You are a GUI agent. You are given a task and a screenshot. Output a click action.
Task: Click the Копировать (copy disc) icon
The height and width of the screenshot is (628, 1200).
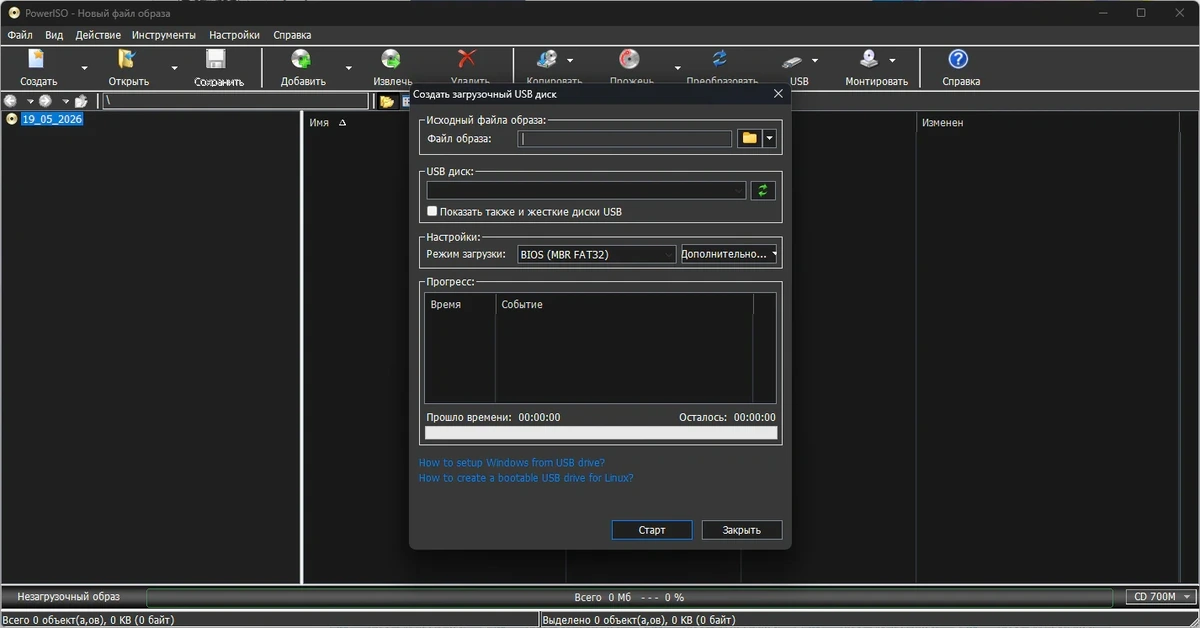[547, 60]
